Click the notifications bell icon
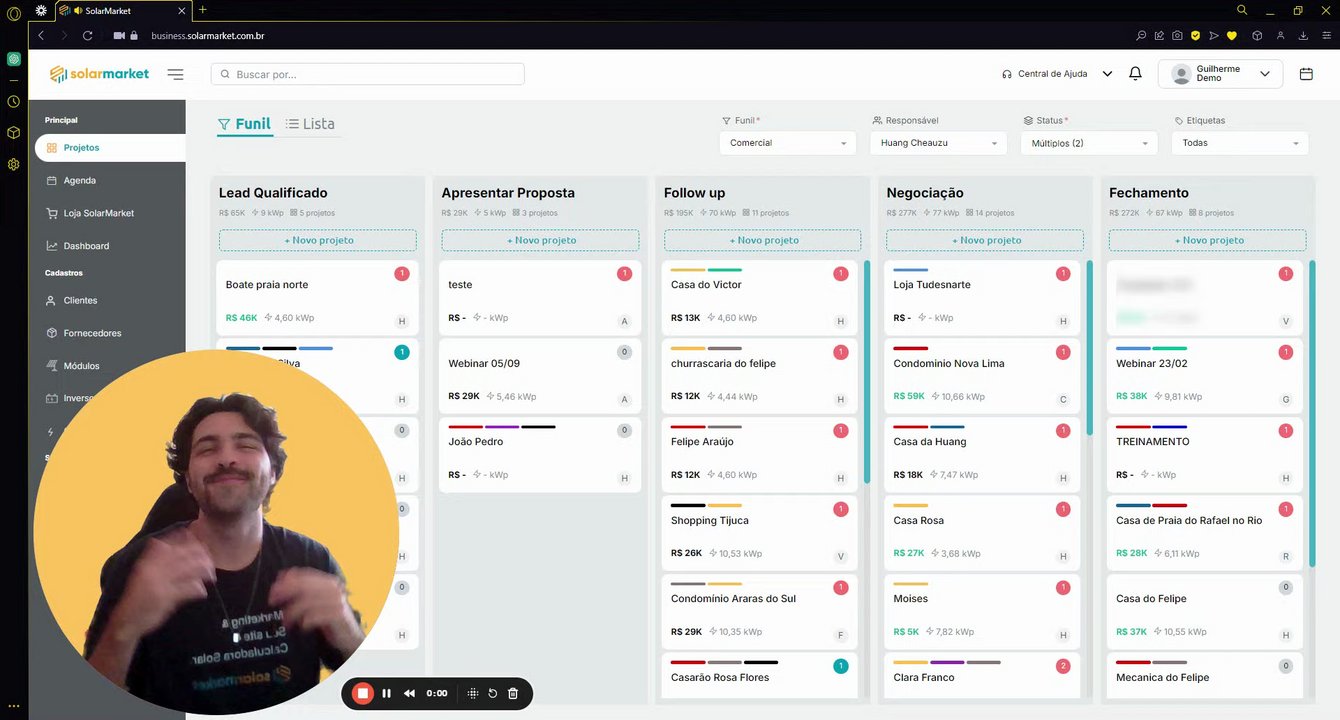Image resolution: width=1340 pixels, height=720 pixels. click(1135, 74)
